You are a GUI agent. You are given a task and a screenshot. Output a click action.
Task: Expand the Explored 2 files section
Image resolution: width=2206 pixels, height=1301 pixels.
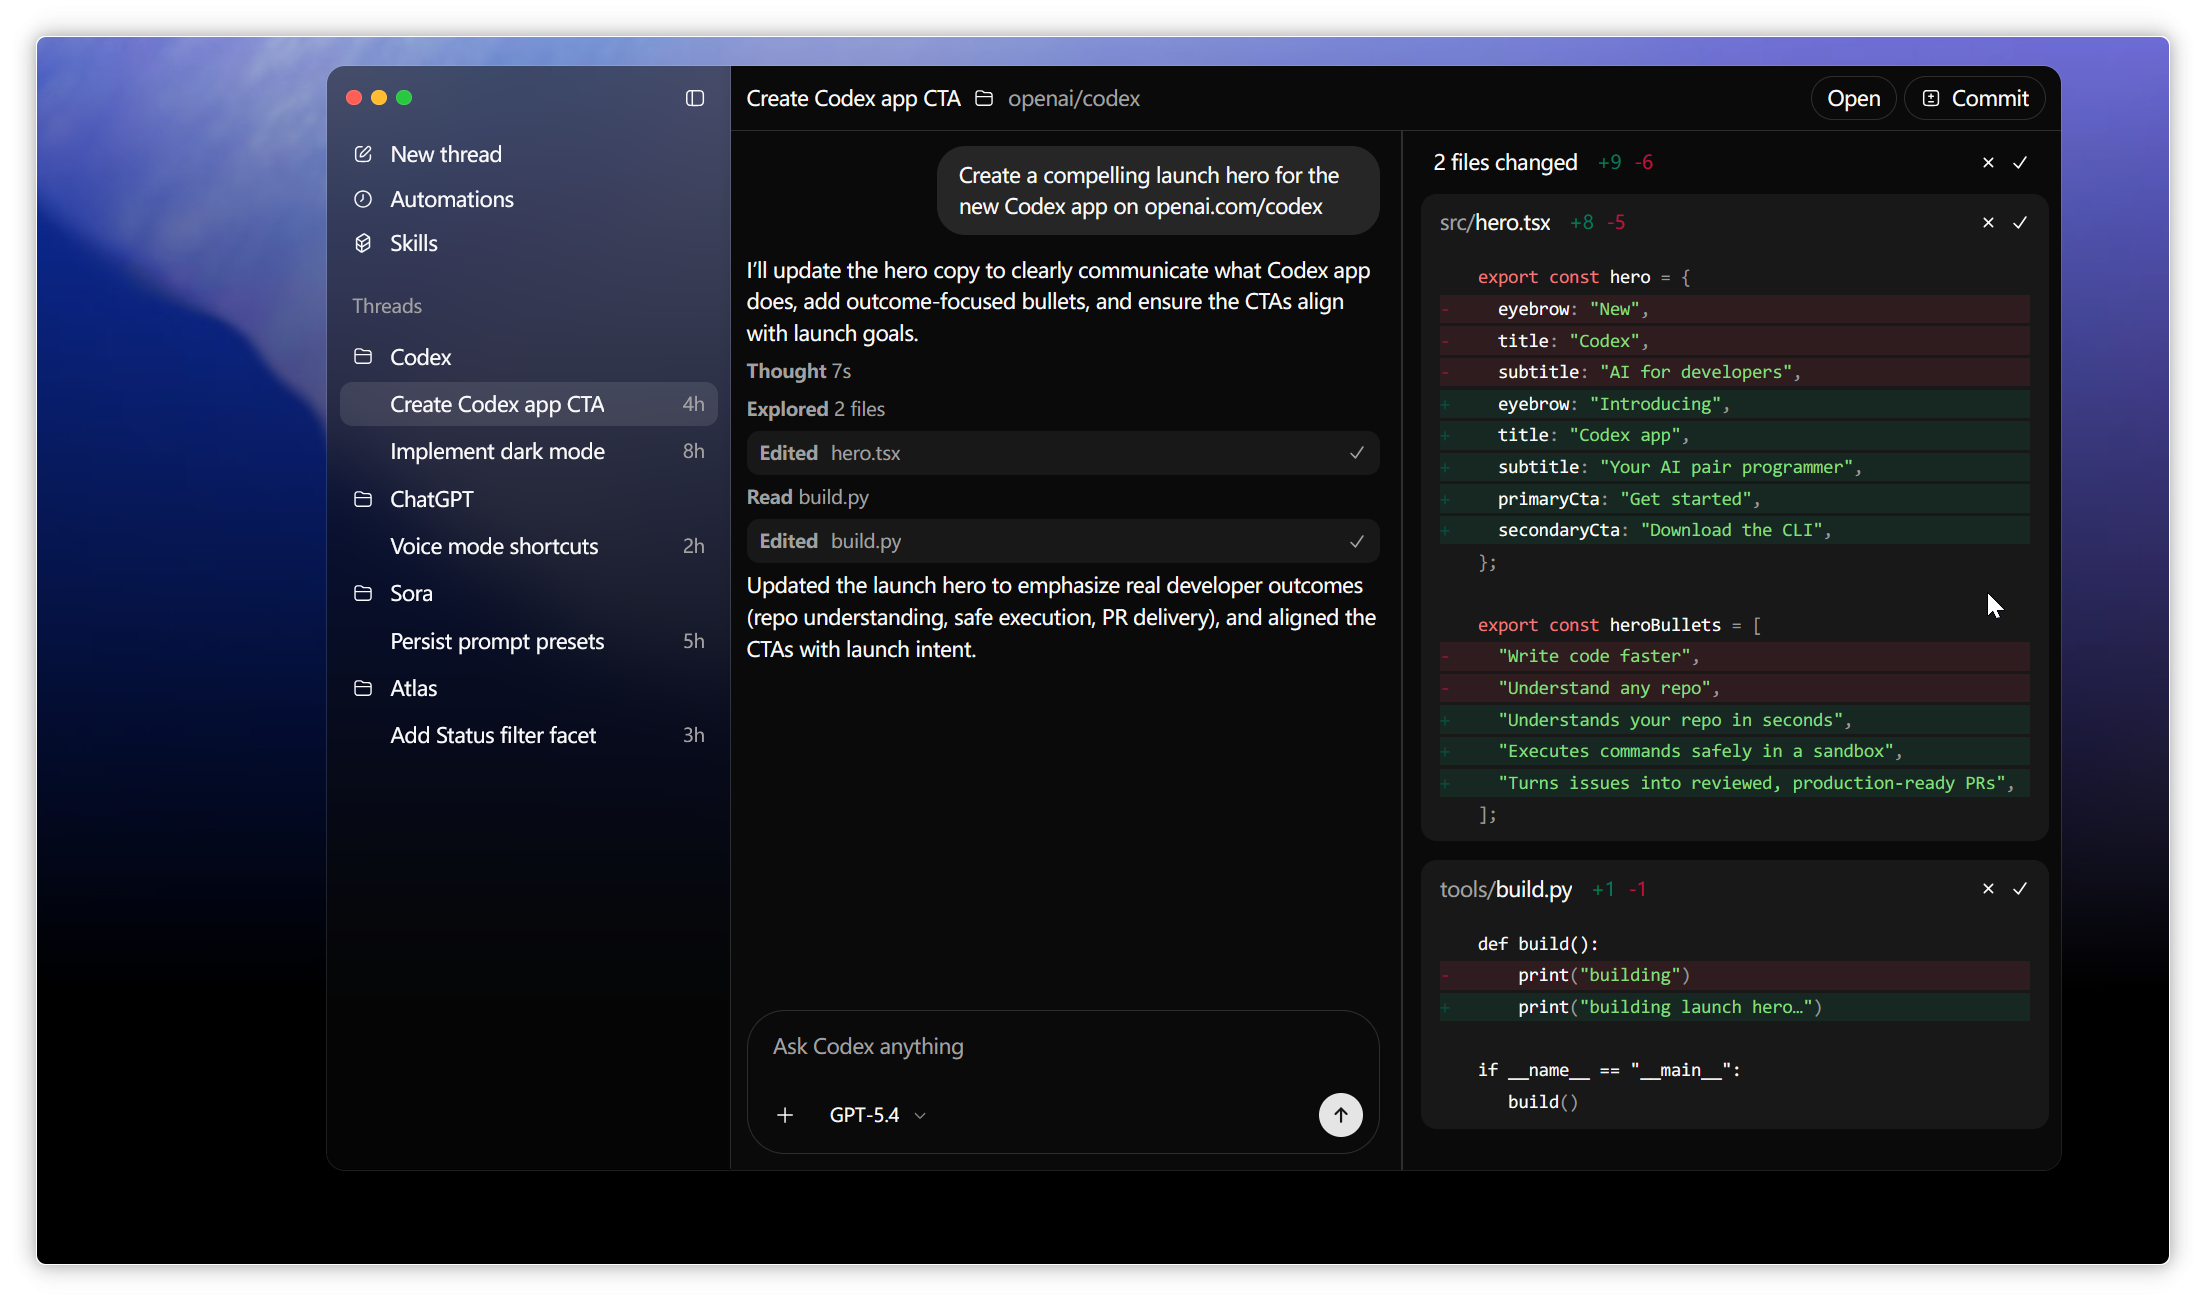815,409
